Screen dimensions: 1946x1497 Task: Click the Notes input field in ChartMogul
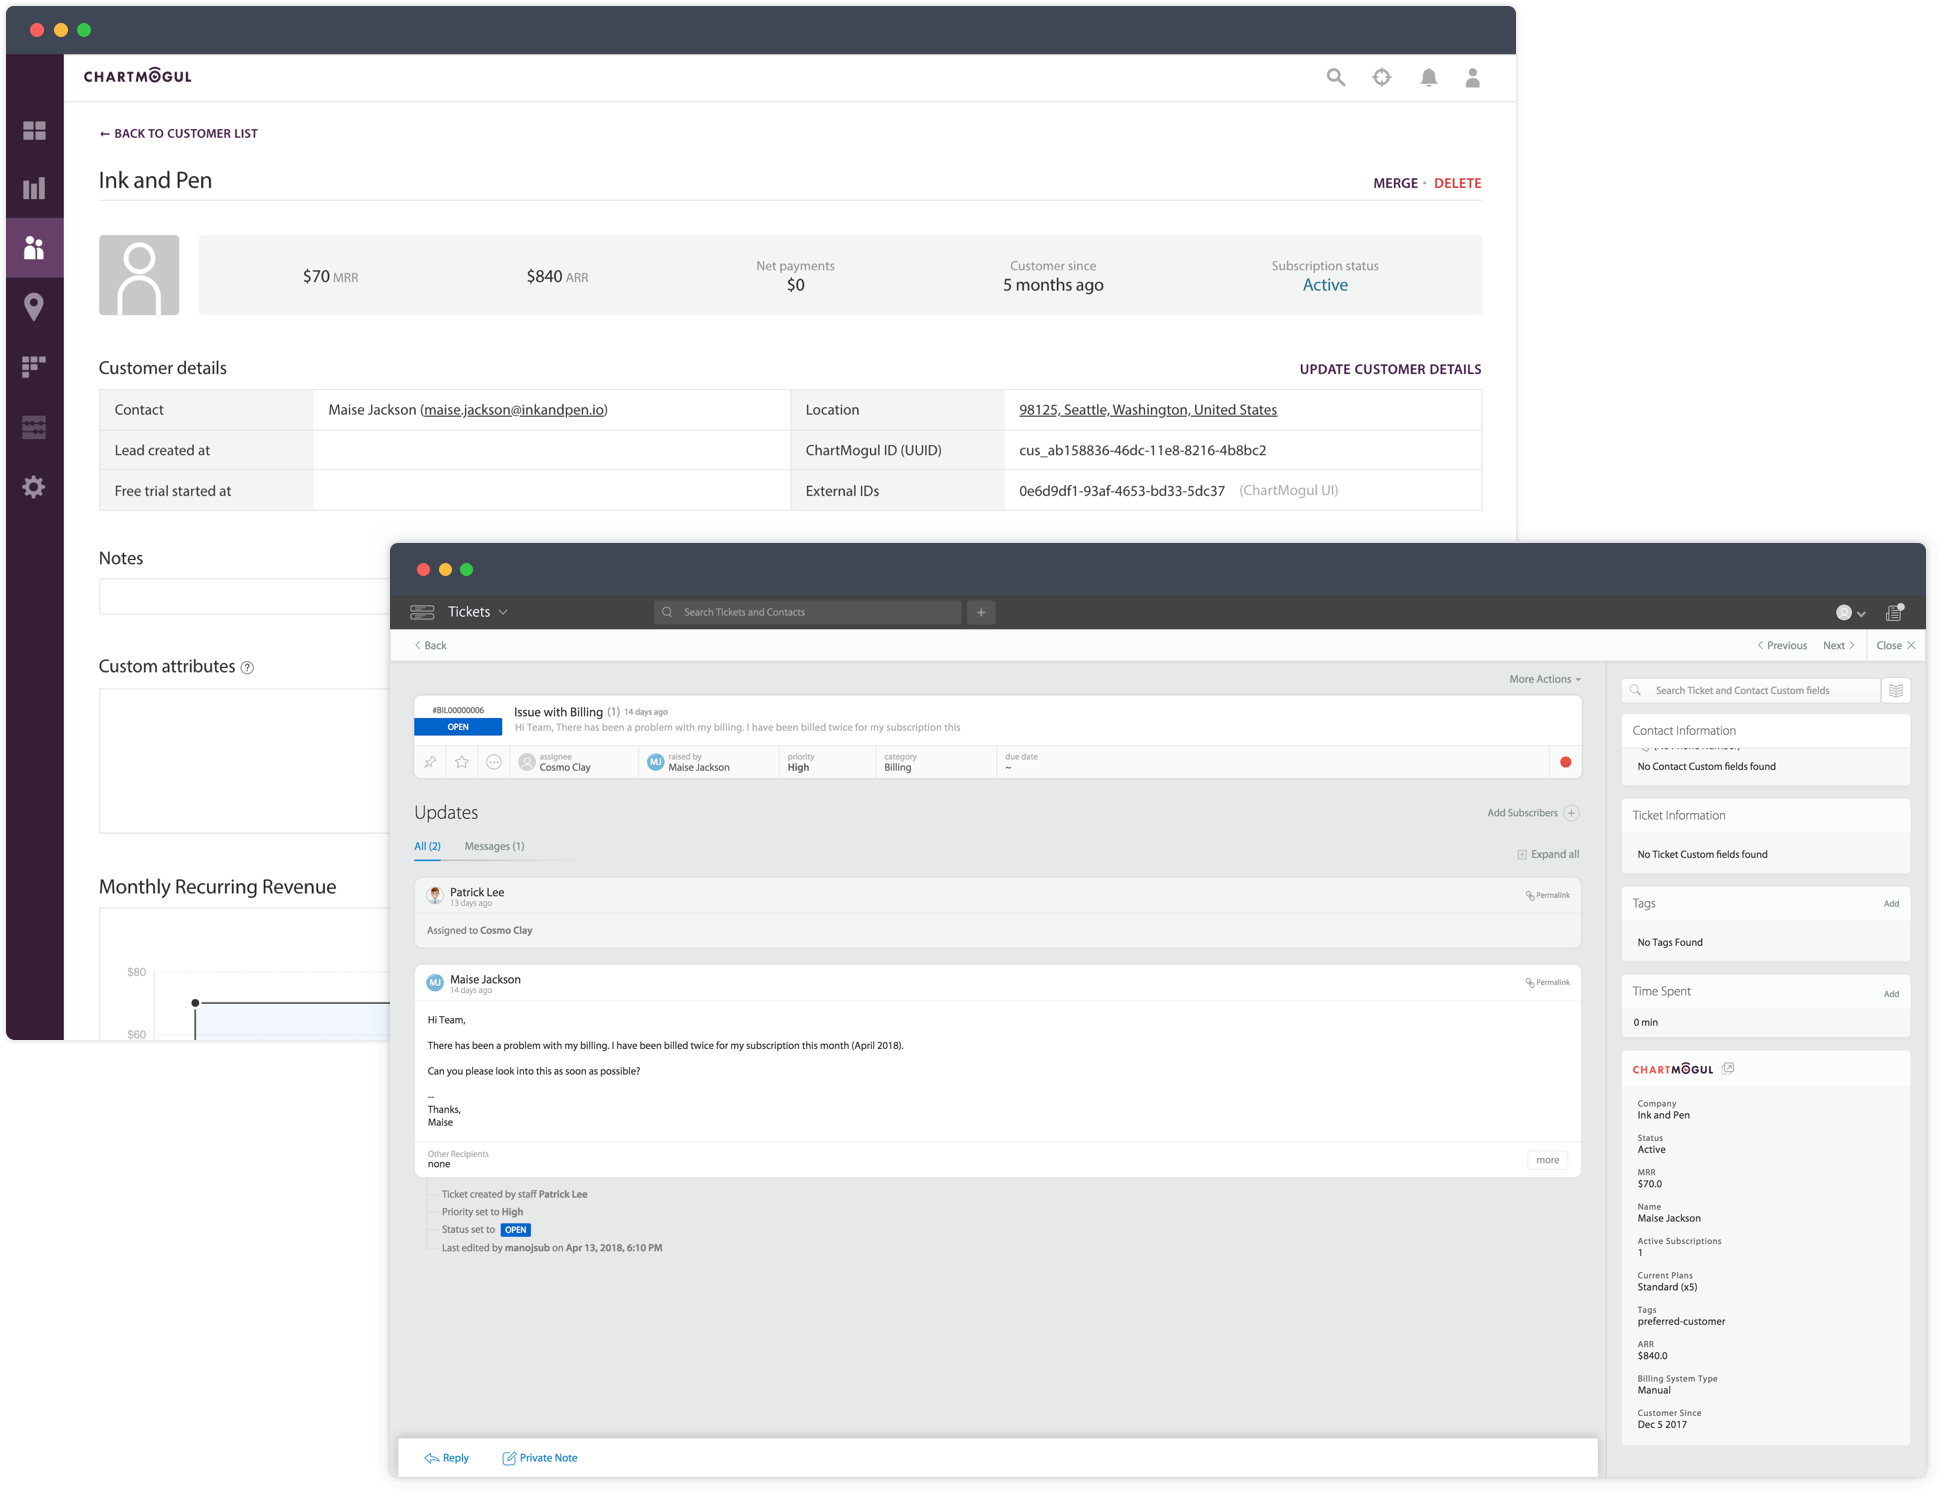(244, 596)
